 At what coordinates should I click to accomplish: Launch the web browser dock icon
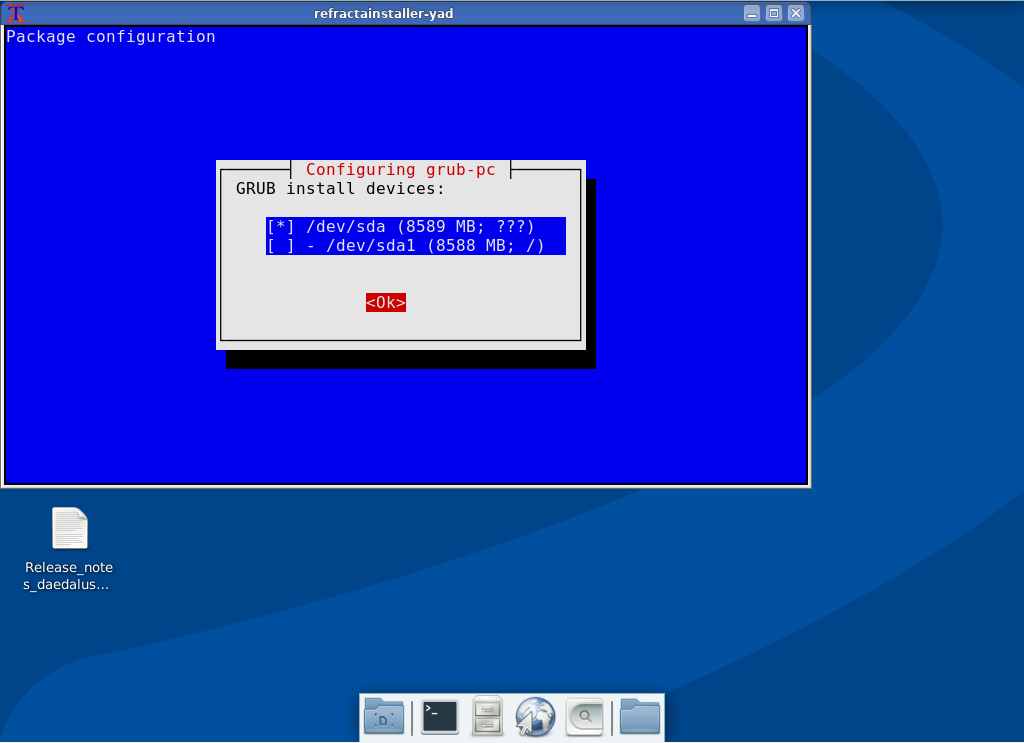coord(535,716)
